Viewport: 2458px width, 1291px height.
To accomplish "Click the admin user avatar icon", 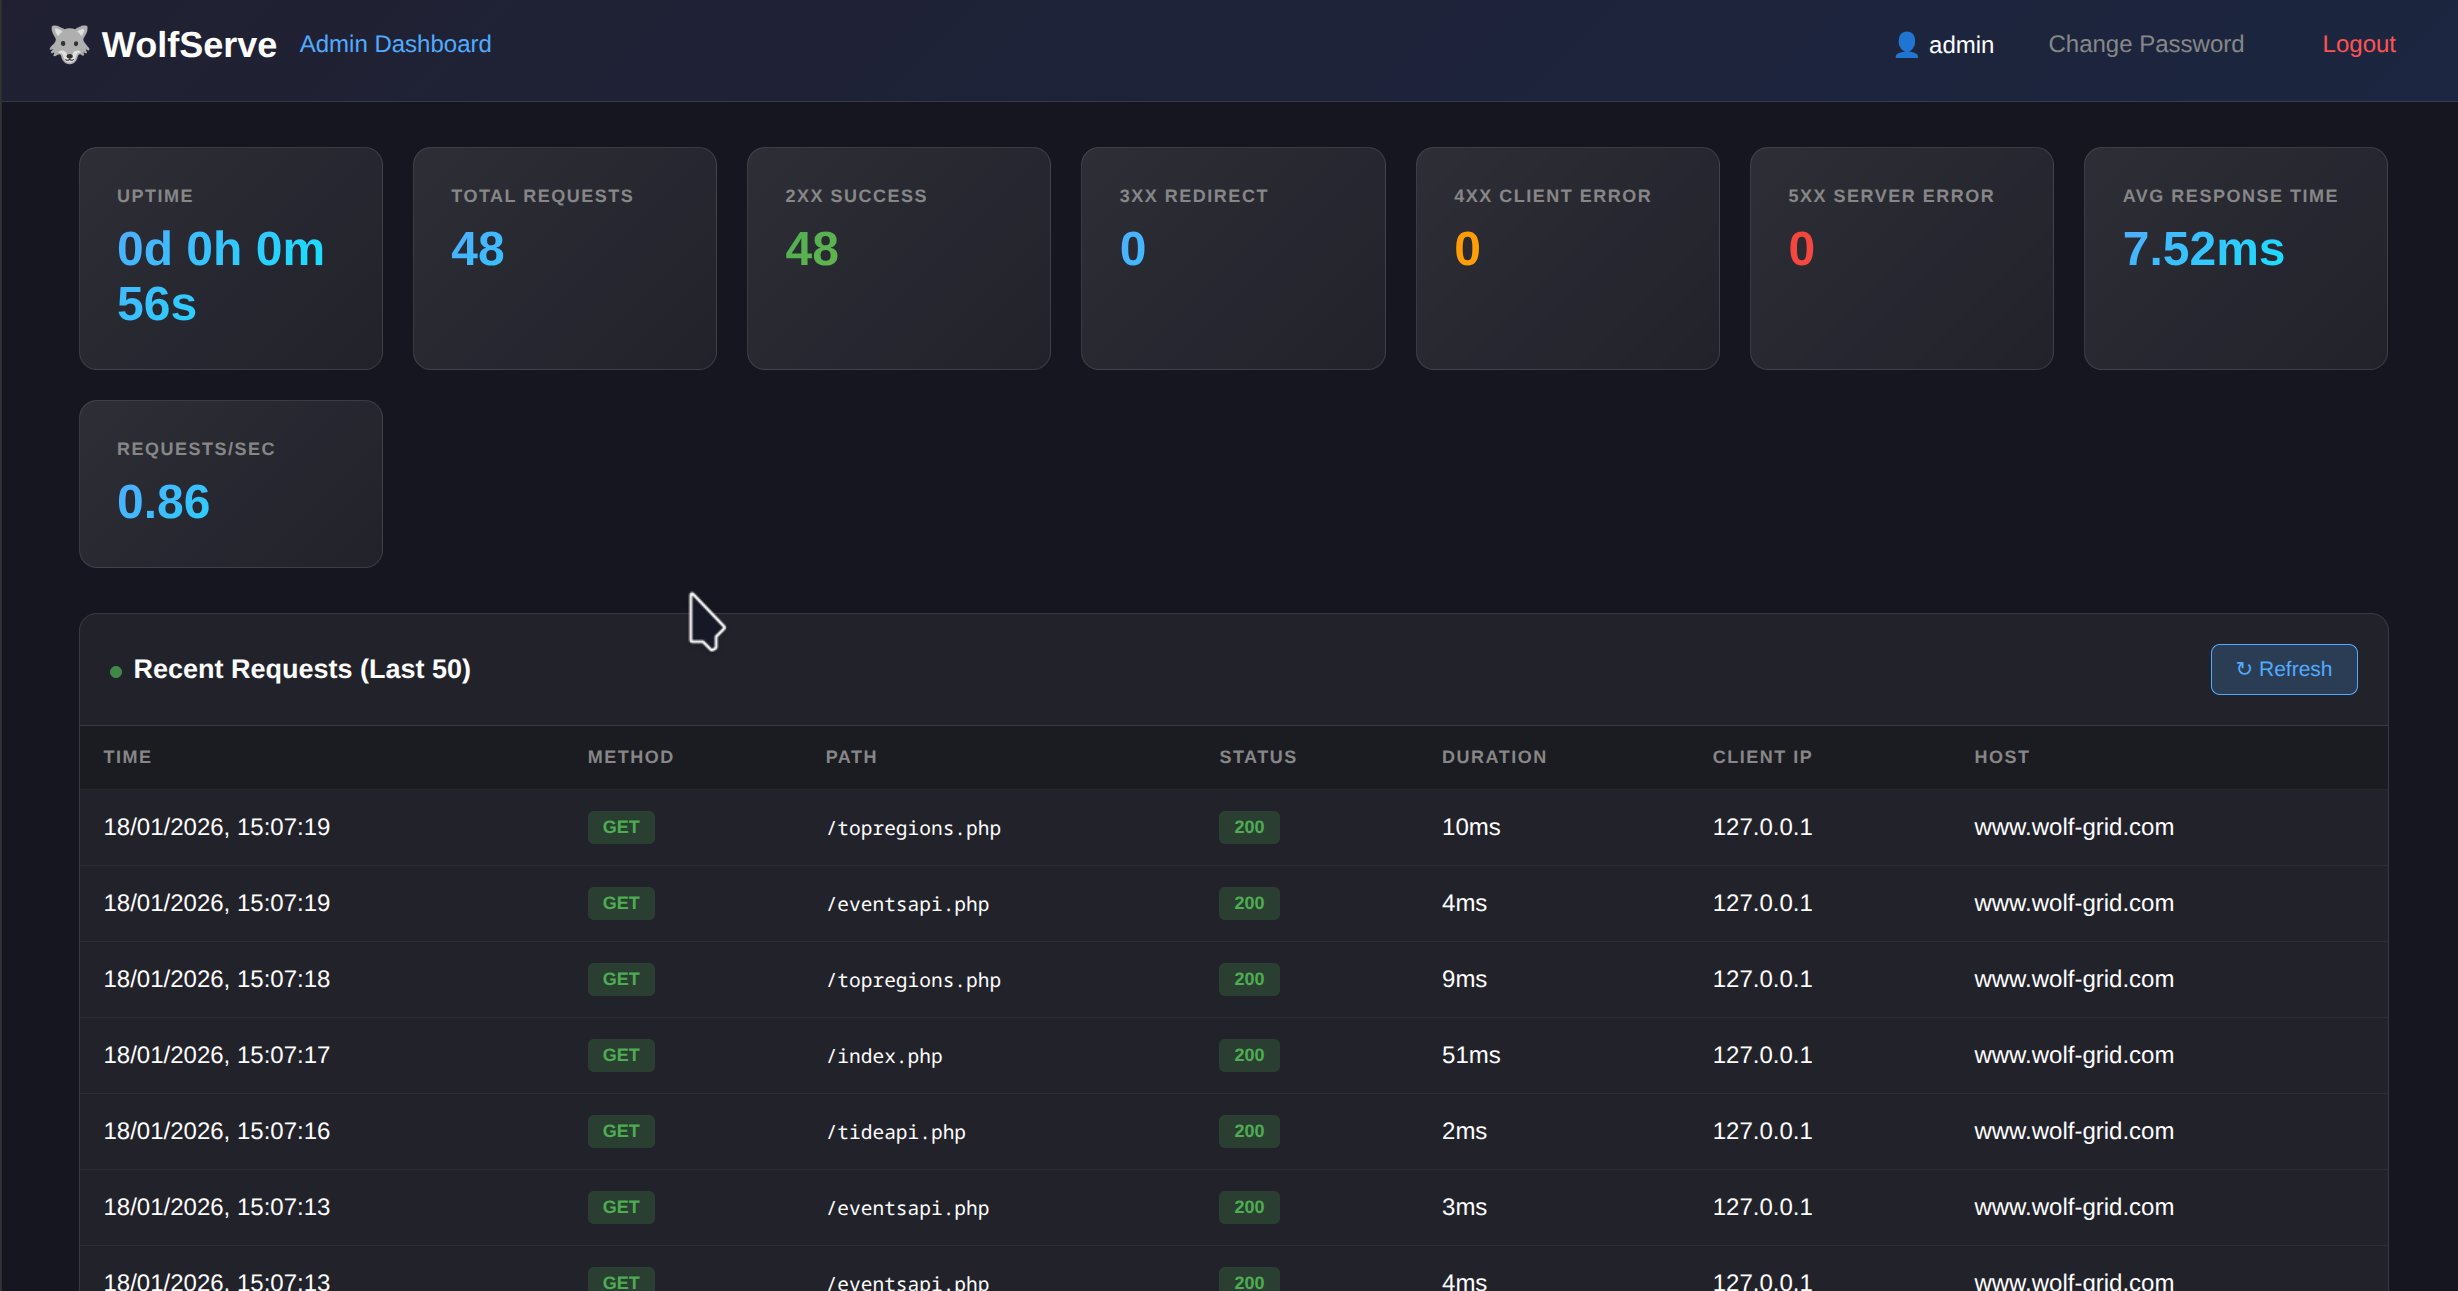I will point(1906,45).
